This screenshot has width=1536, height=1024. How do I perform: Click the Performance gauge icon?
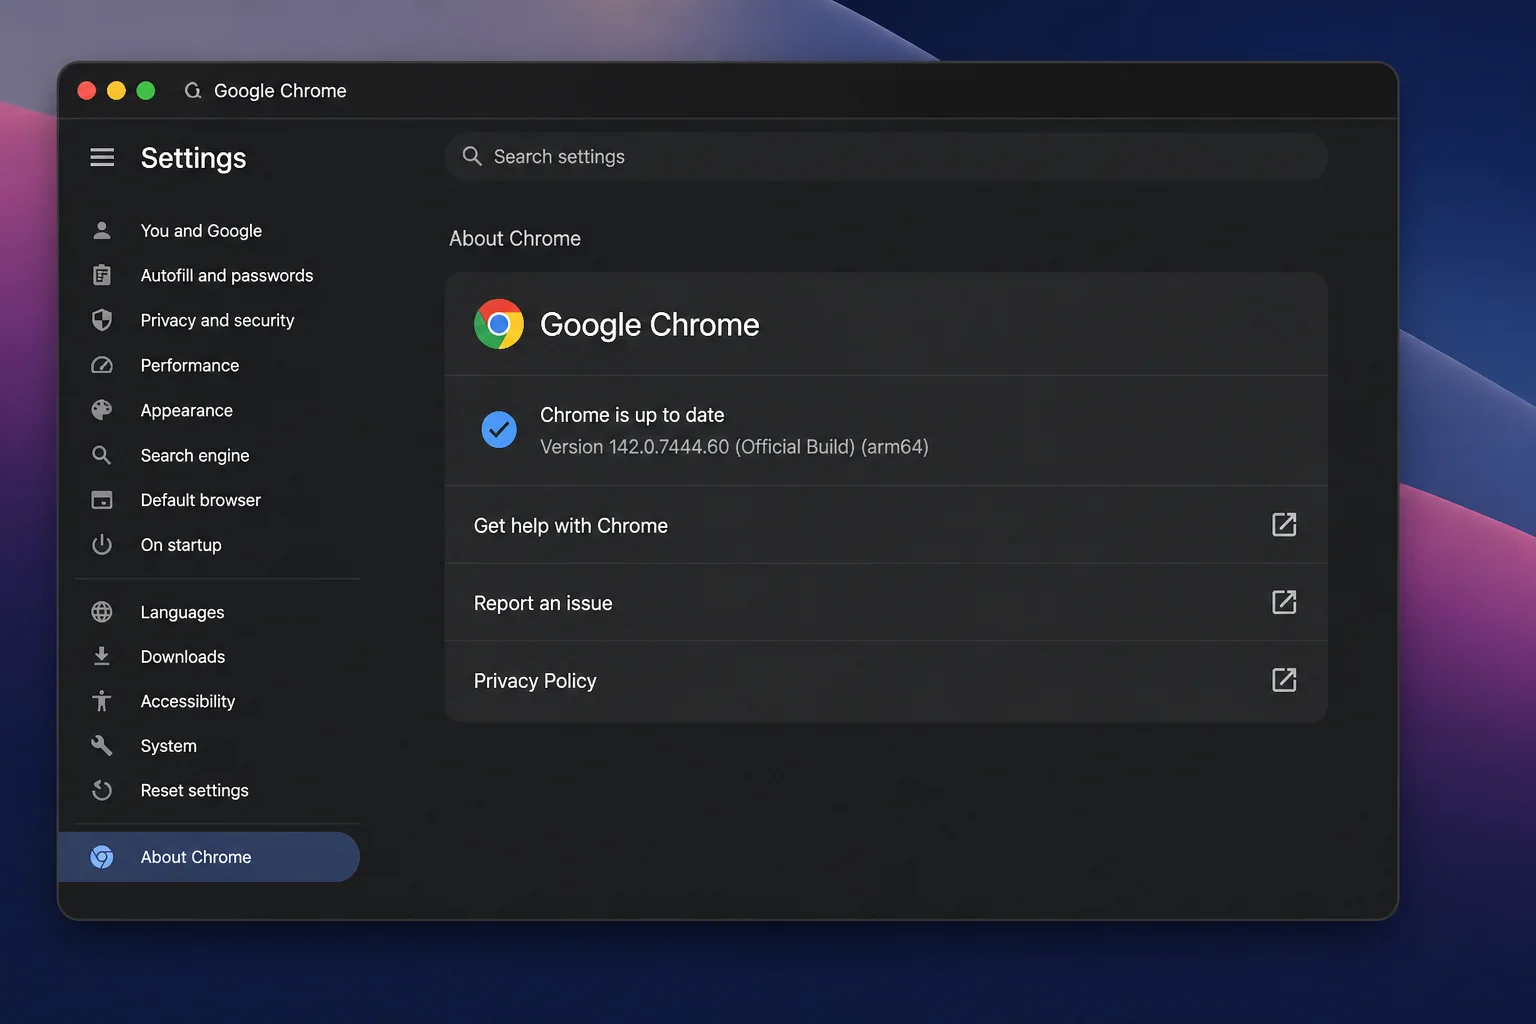click(102, 365)
